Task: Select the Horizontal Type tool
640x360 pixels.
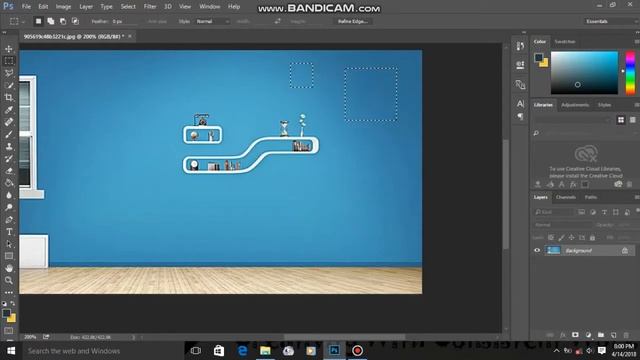Action: (9, 232)
